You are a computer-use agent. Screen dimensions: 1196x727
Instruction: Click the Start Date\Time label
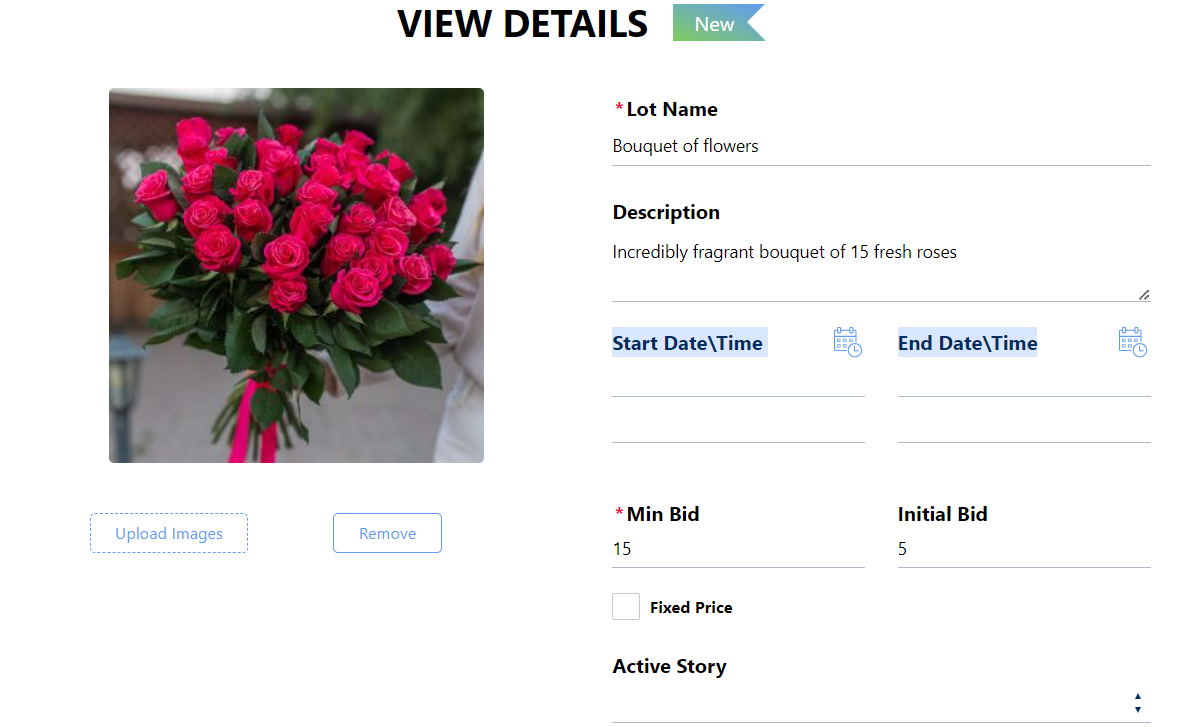pyautogui.click(x=688, y=343)
